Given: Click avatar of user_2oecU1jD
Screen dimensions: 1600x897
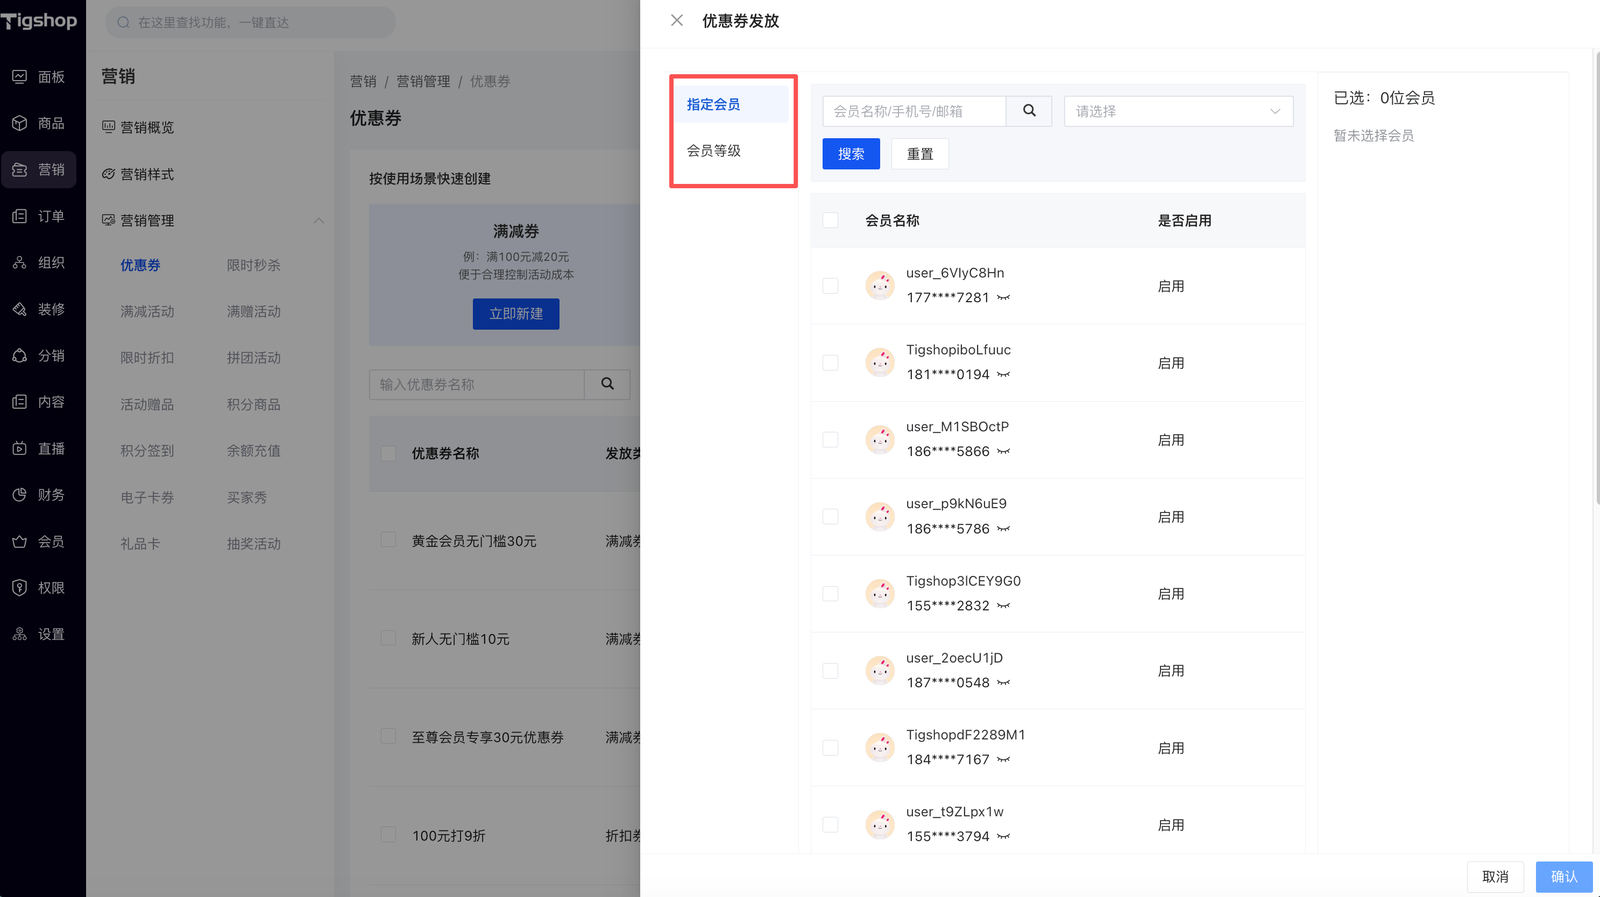Looking at the screenshot, I should tap(880, 671).
